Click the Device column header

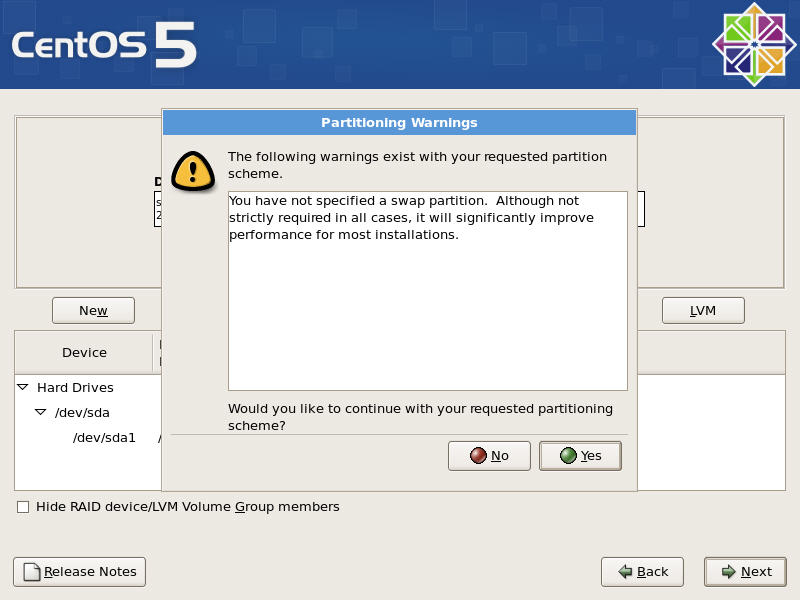pos(84,353)
